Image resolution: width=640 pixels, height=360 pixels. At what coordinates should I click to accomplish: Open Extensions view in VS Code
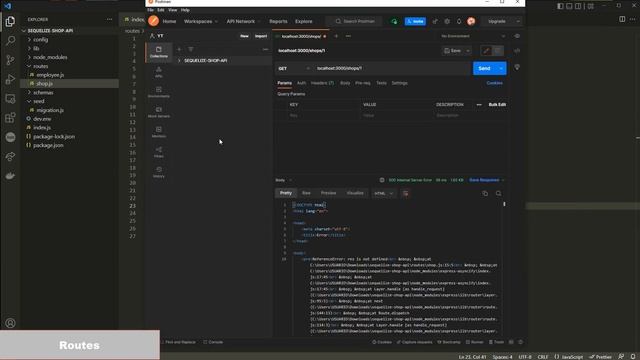10,118
